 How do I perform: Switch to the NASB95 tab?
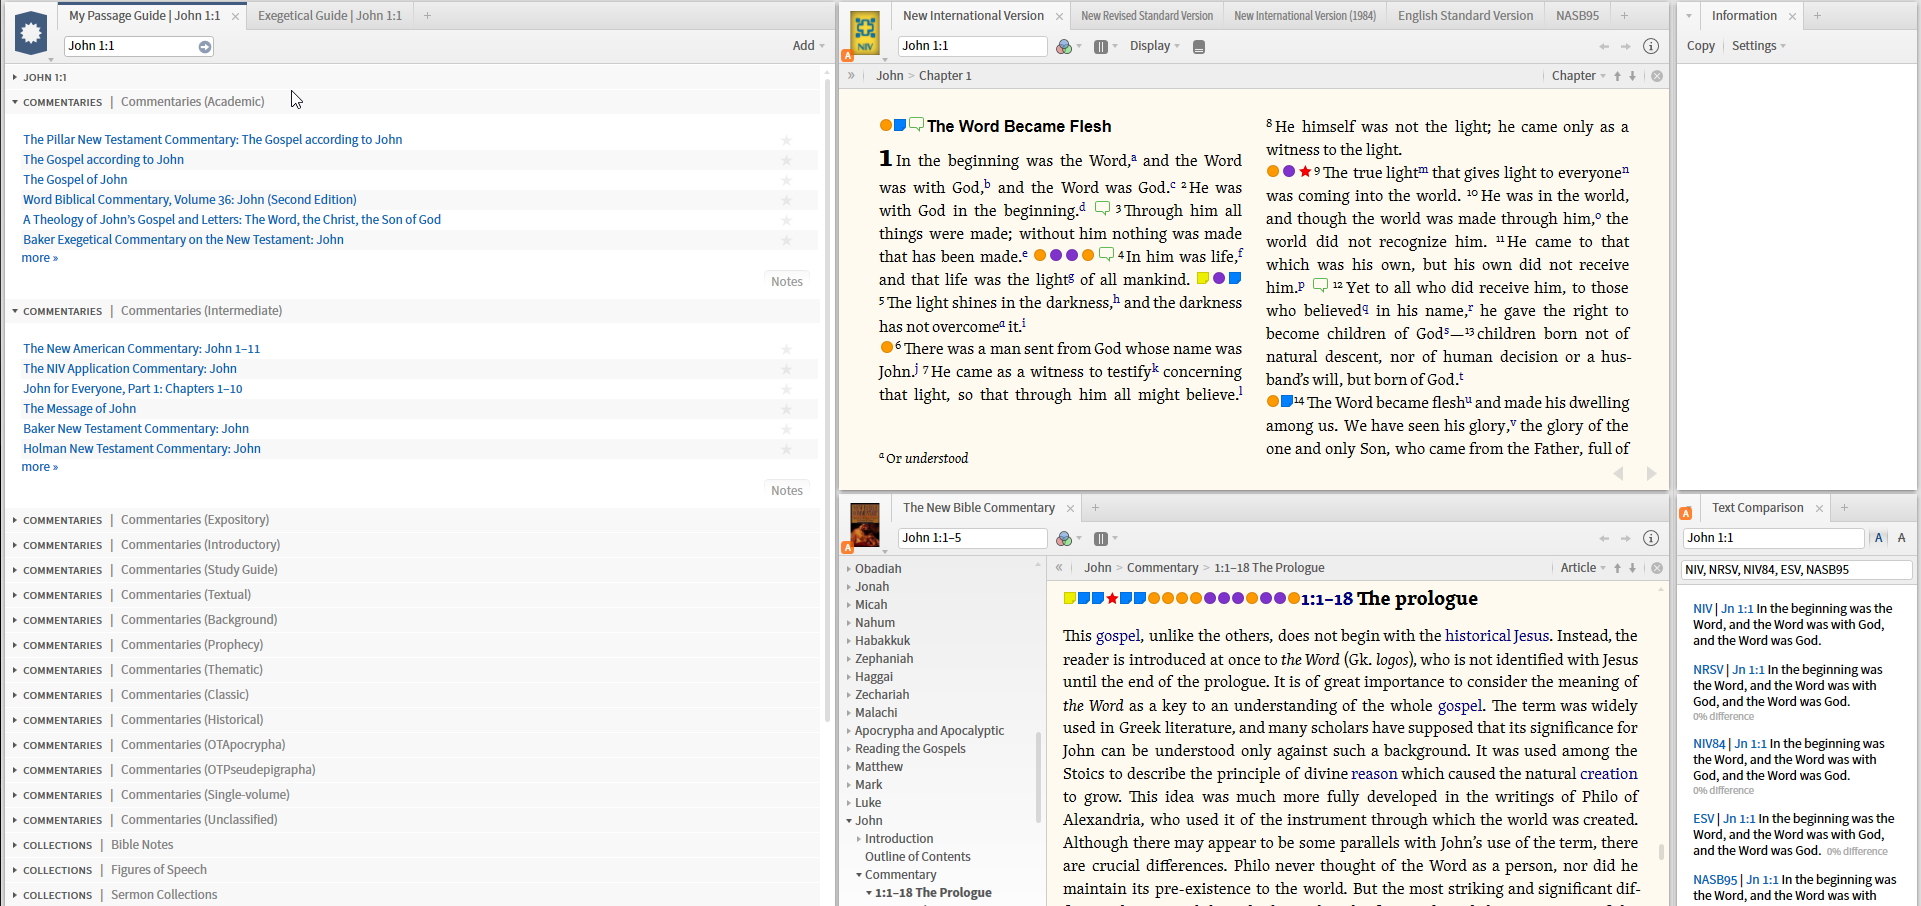[1577, 16]
